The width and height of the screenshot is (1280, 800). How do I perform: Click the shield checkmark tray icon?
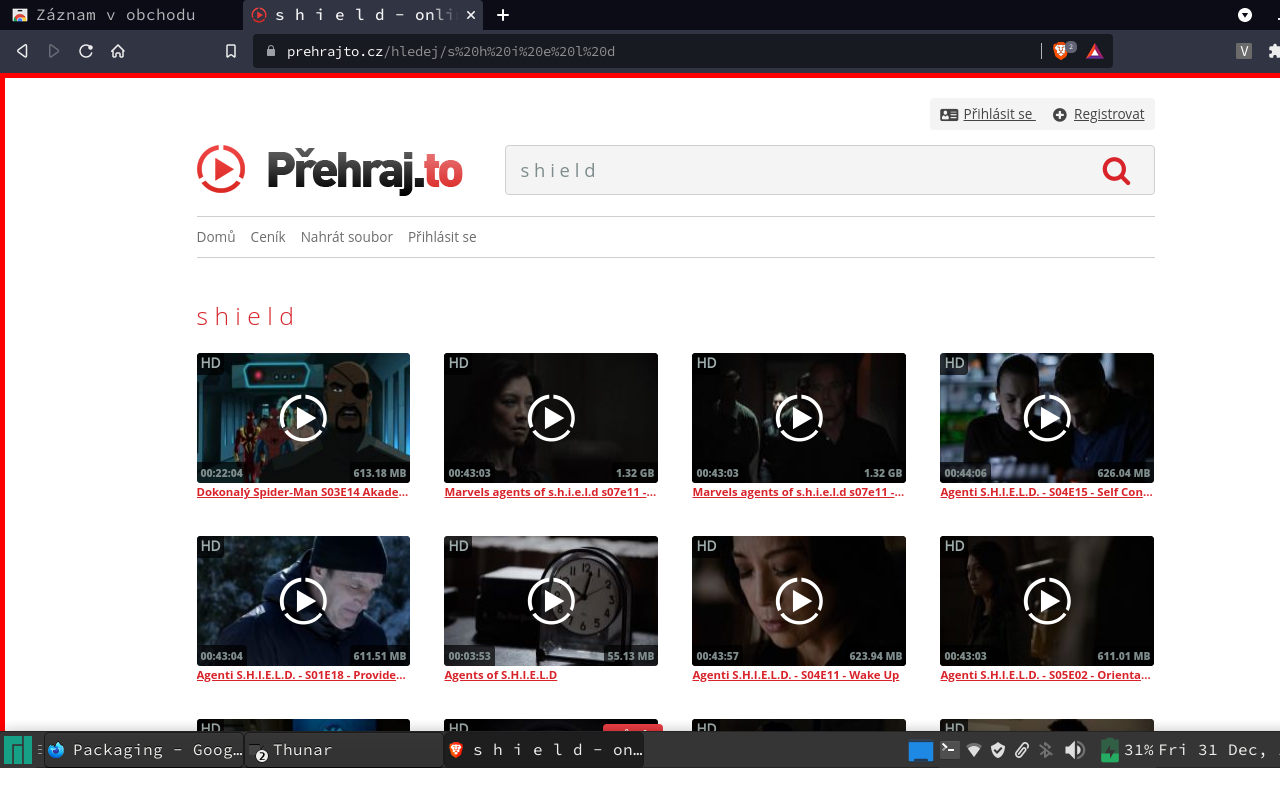997,750
